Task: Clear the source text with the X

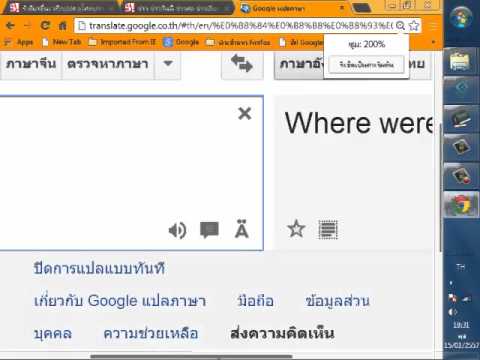Action: coord(245,114)
